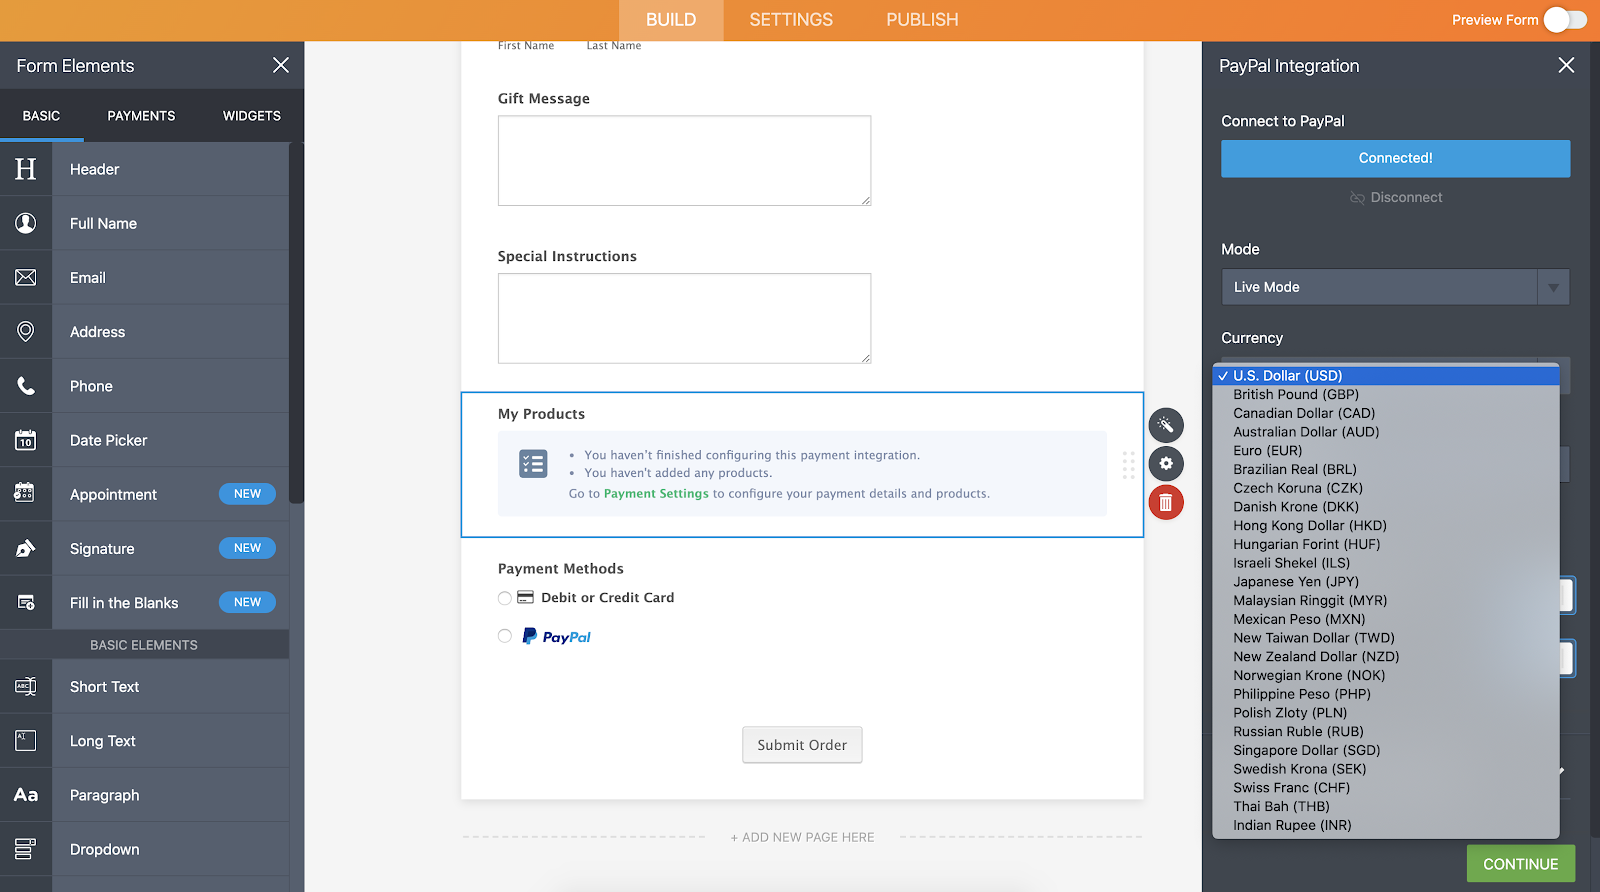Choose U.S. Dollar (USD) currency option
The height and width of the screenshot is (892, 1600).
[1386, 376]
